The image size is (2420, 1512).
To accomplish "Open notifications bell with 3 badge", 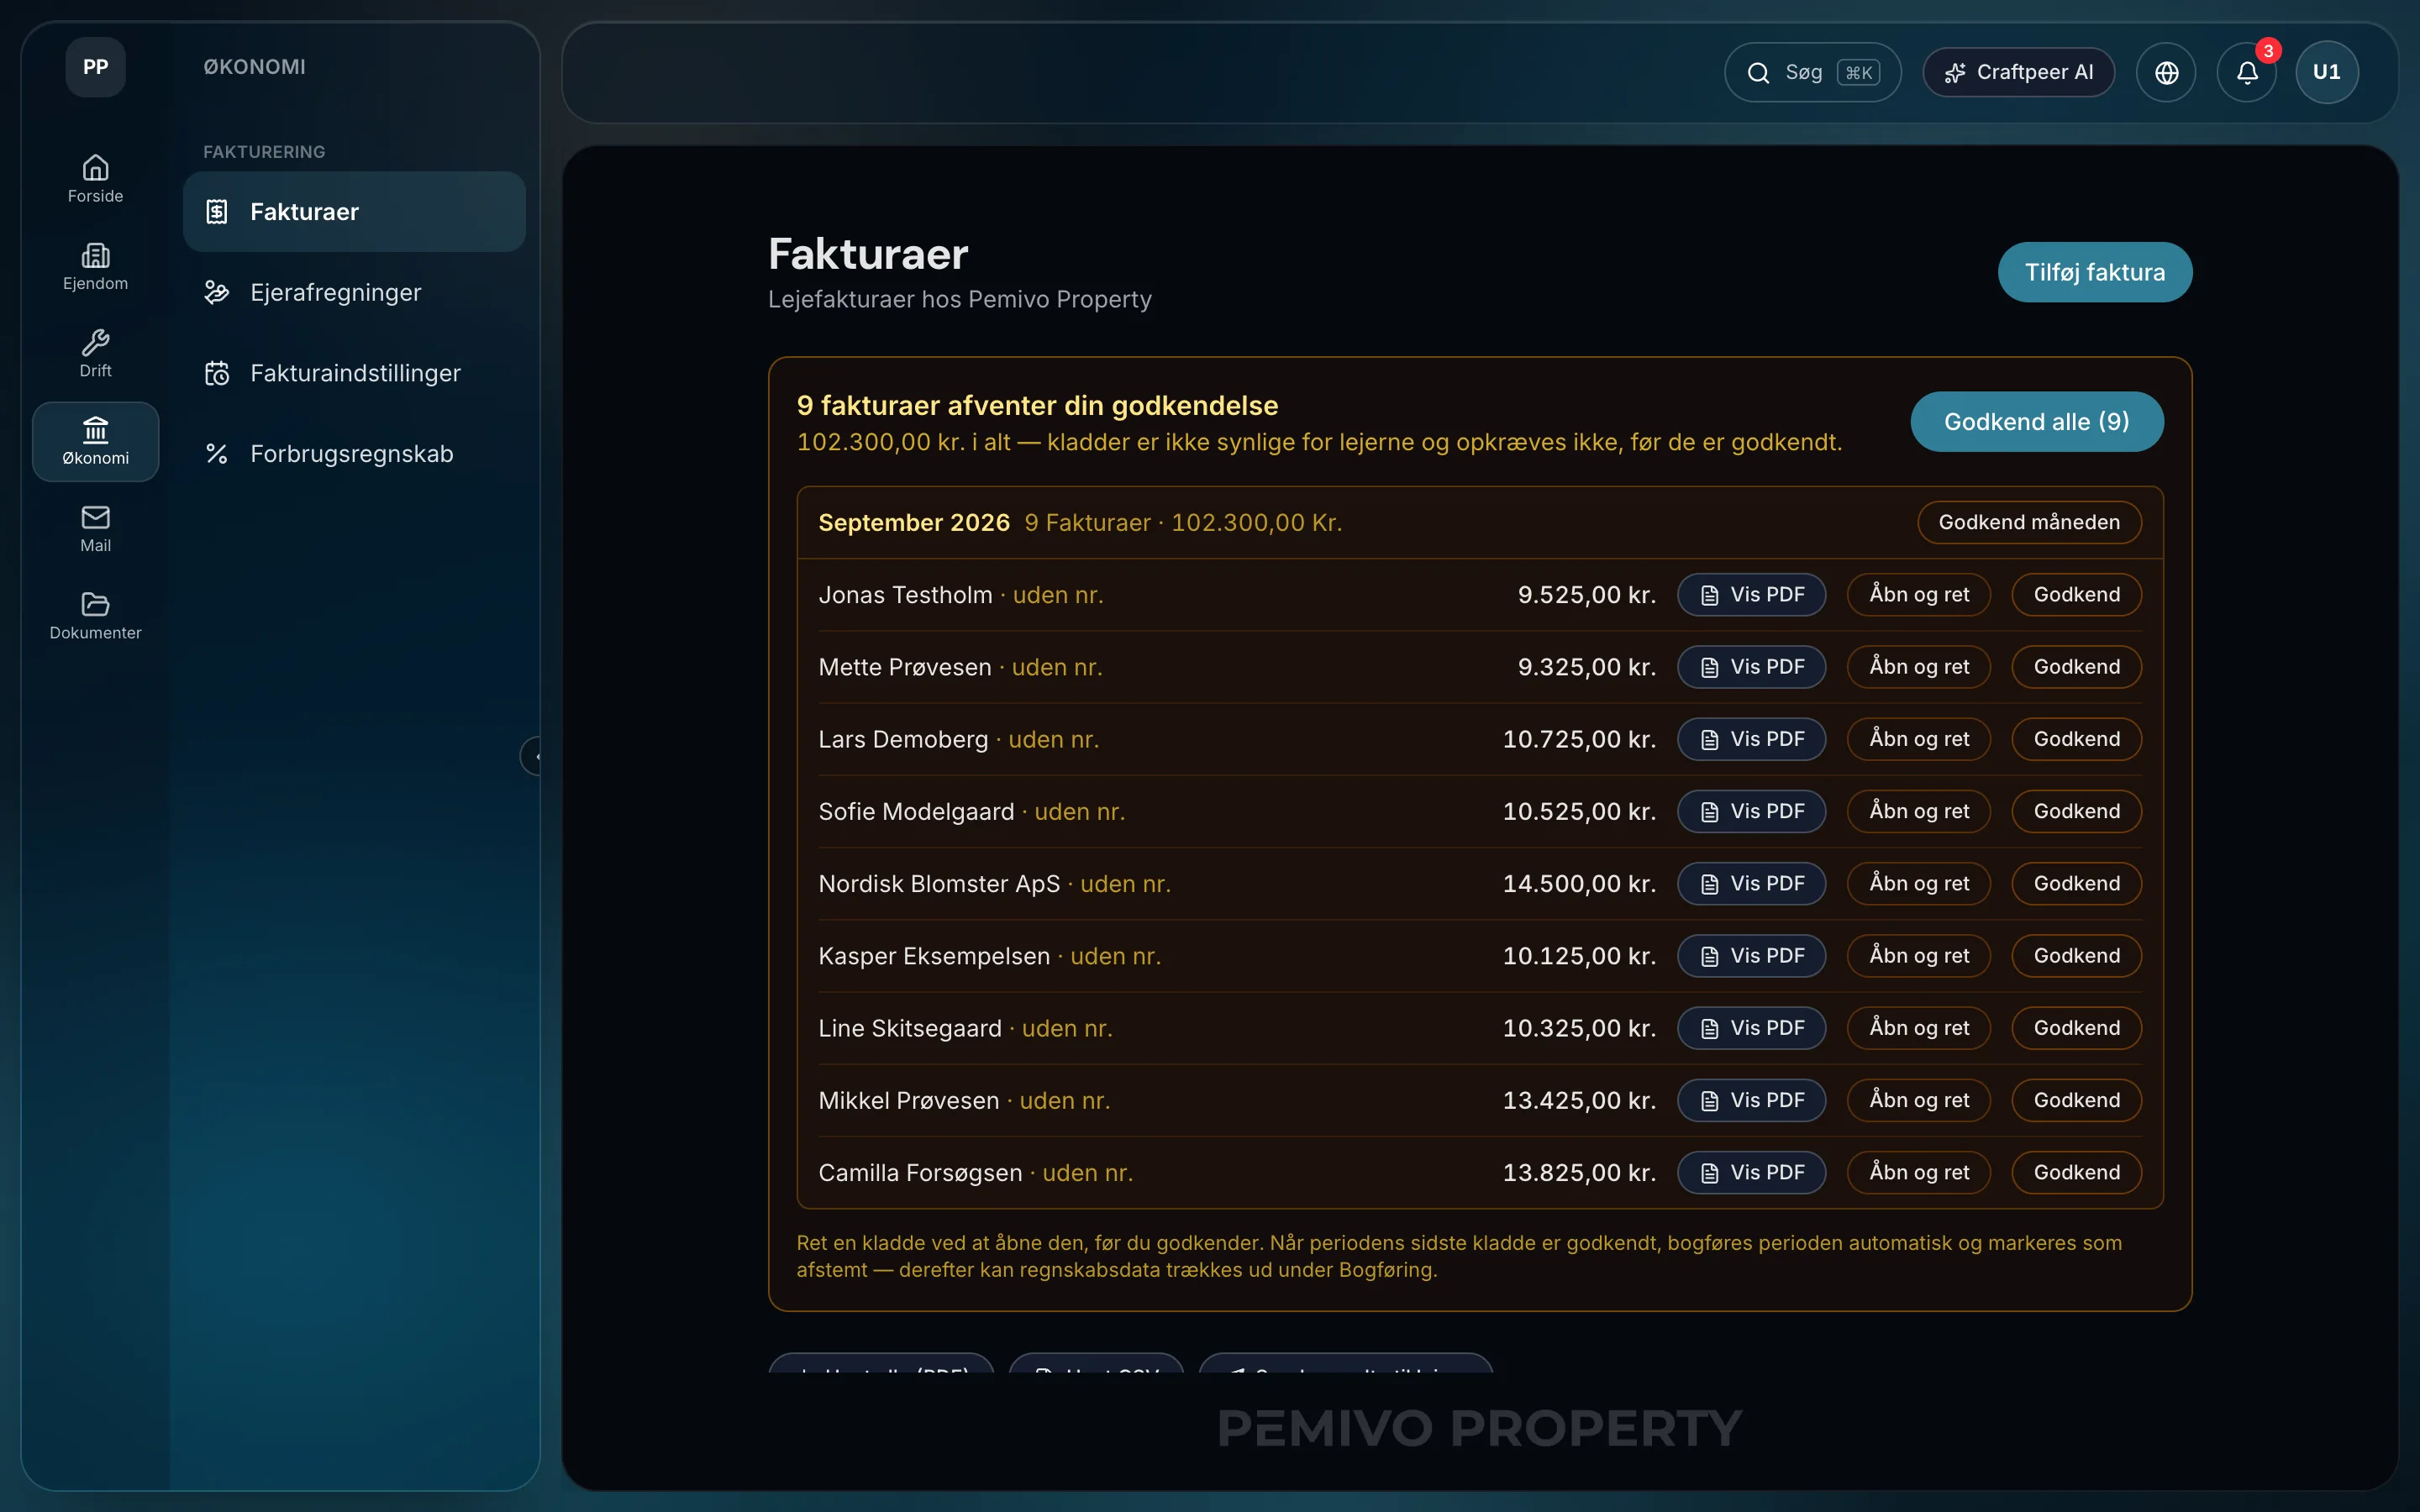I will 2247,72.
